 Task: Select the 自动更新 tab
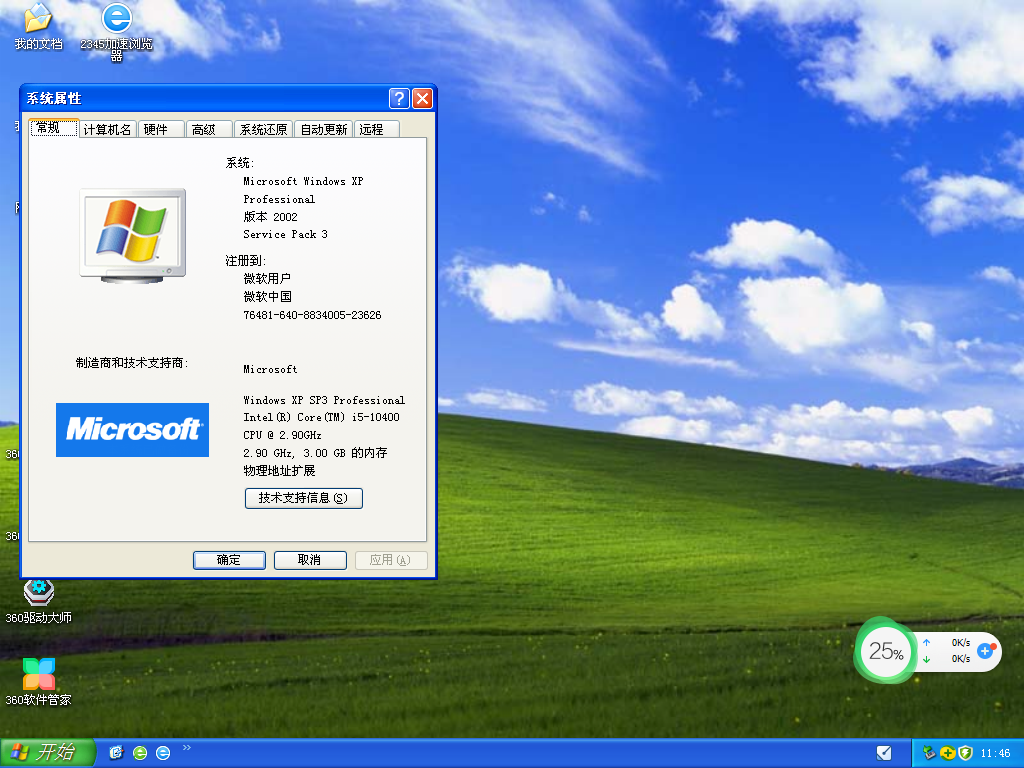coord(323,128)
